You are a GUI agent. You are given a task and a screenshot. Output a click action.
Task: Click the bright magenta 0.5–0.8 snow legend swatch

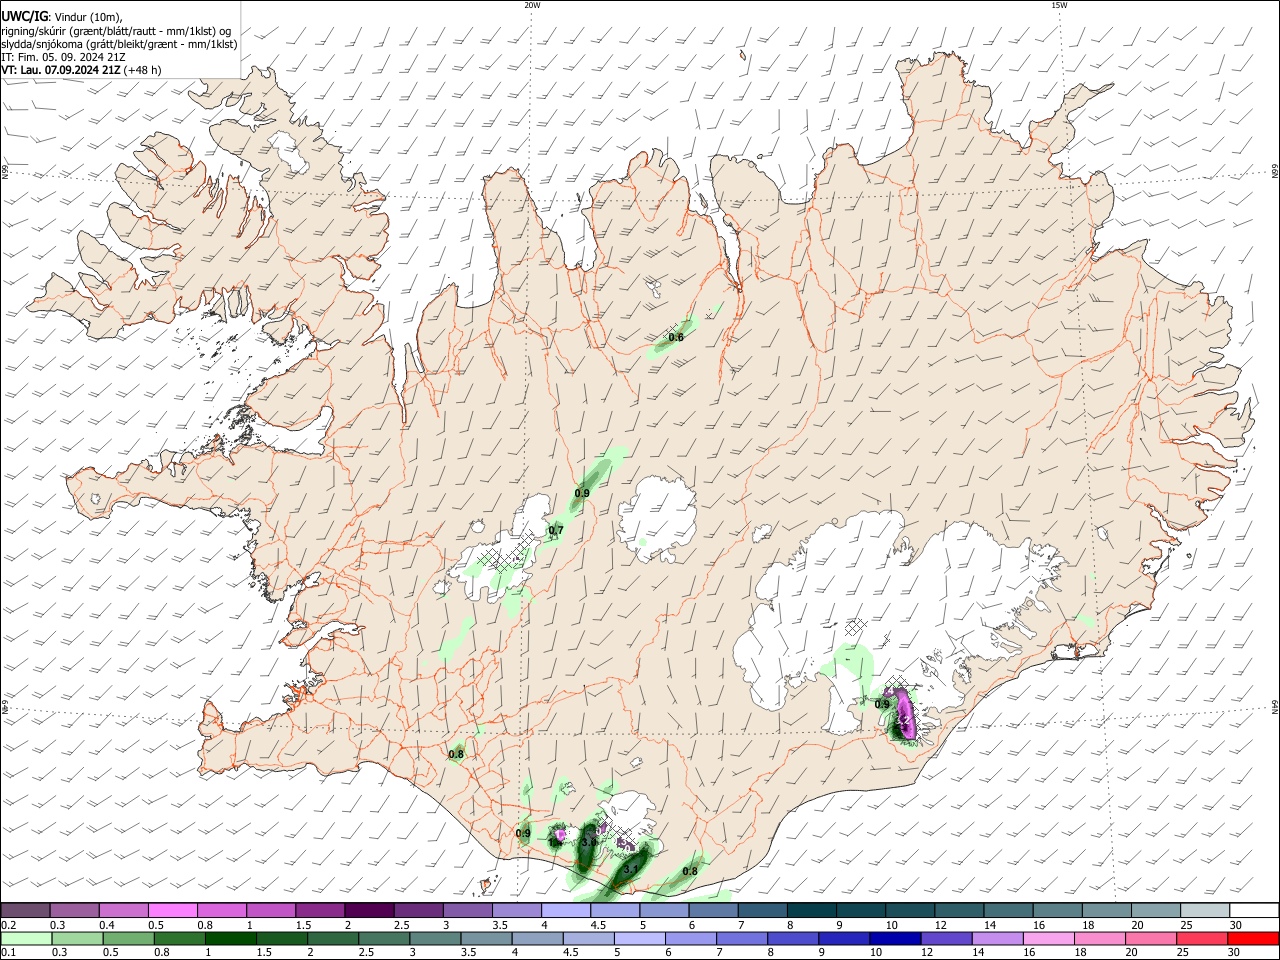(x=172, y=910)
